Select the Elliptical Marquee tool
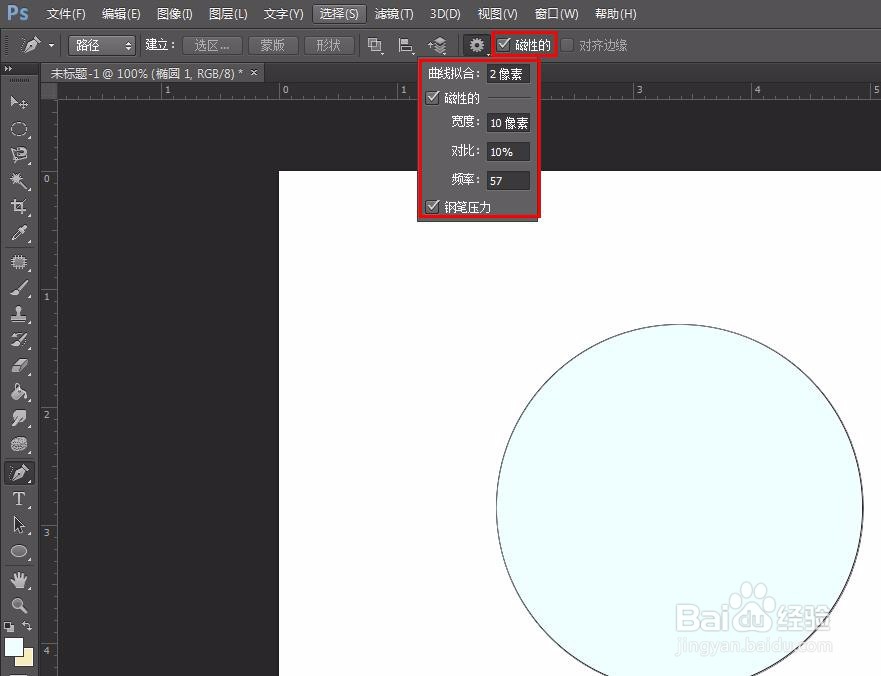This screenshot has height=676, width=881. click(19, 129)
